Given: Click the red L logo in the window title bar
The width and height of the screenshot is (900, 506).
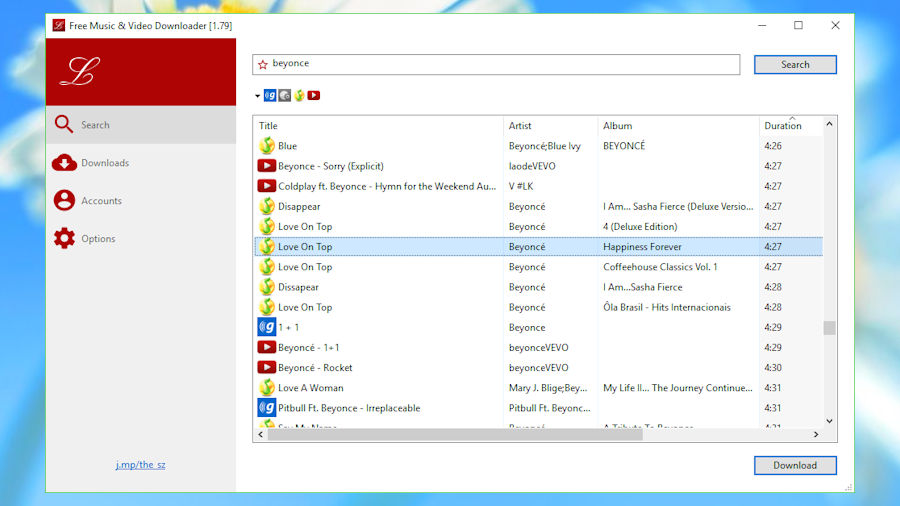Looking at the screenshot, I should click(59, 25).
